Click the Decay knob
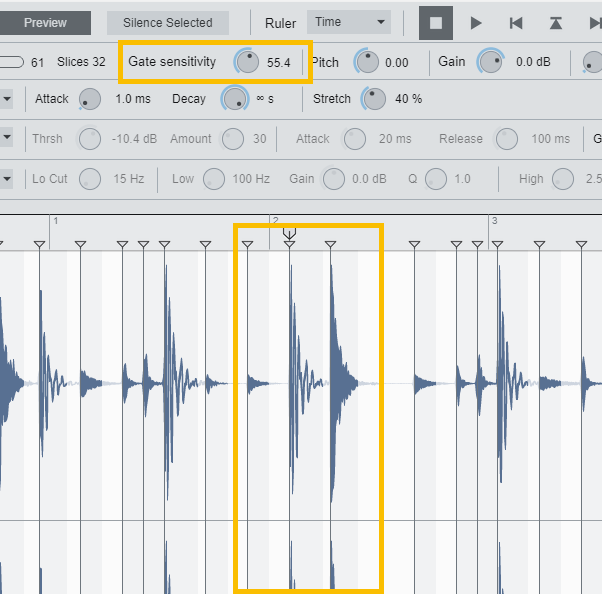The width and height of the screenshot is (602, 594). coord(235,99)
